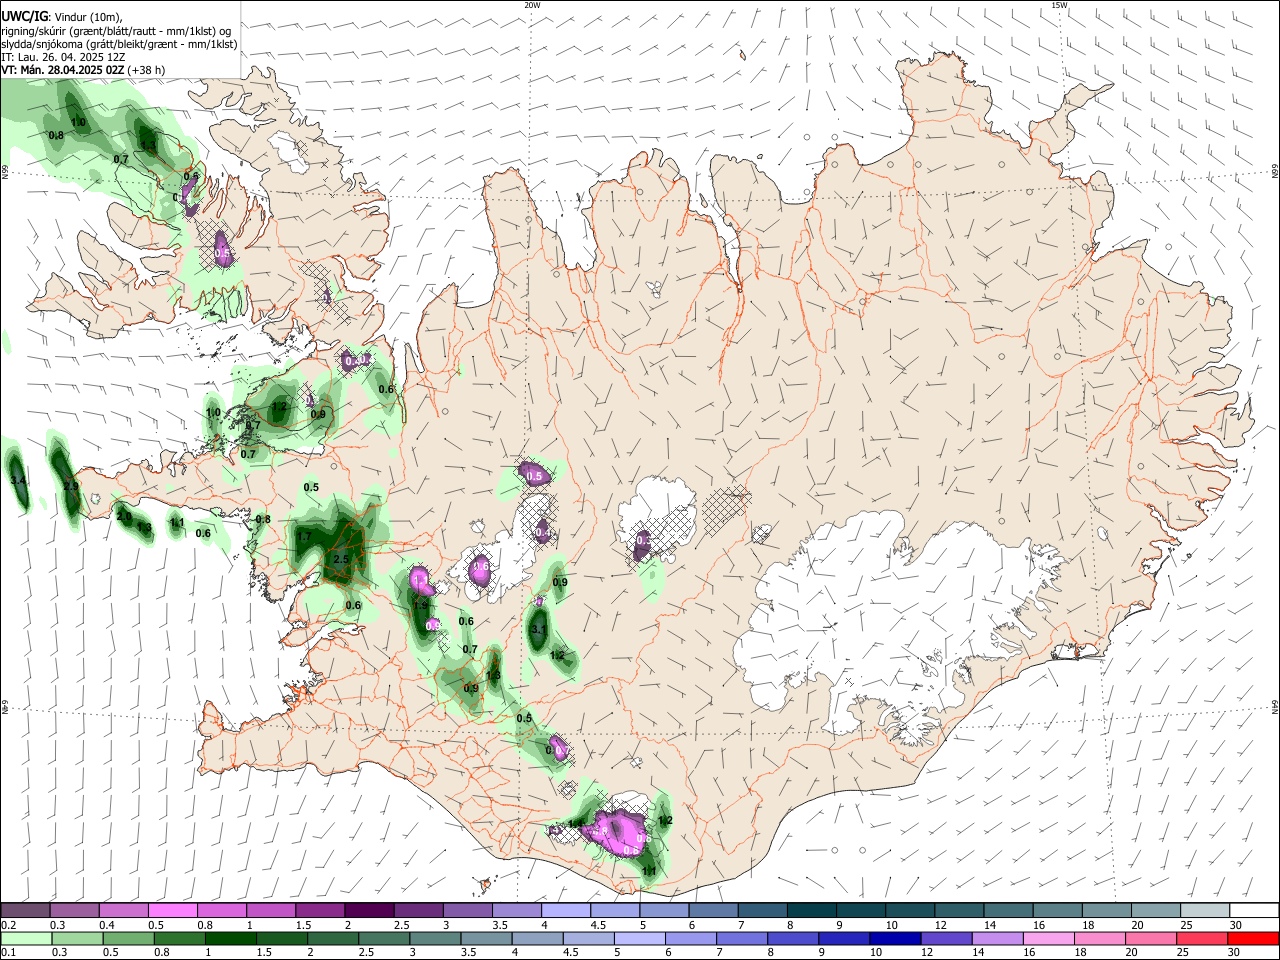
Task: Click the "0.2" label in upper legend scale
Action: 8,925
